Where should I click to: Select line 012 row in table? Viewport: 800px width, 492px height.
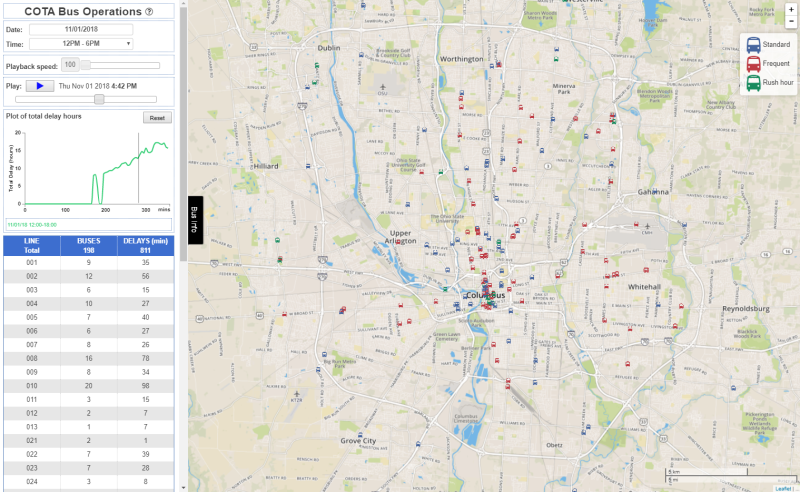[89, 413]
